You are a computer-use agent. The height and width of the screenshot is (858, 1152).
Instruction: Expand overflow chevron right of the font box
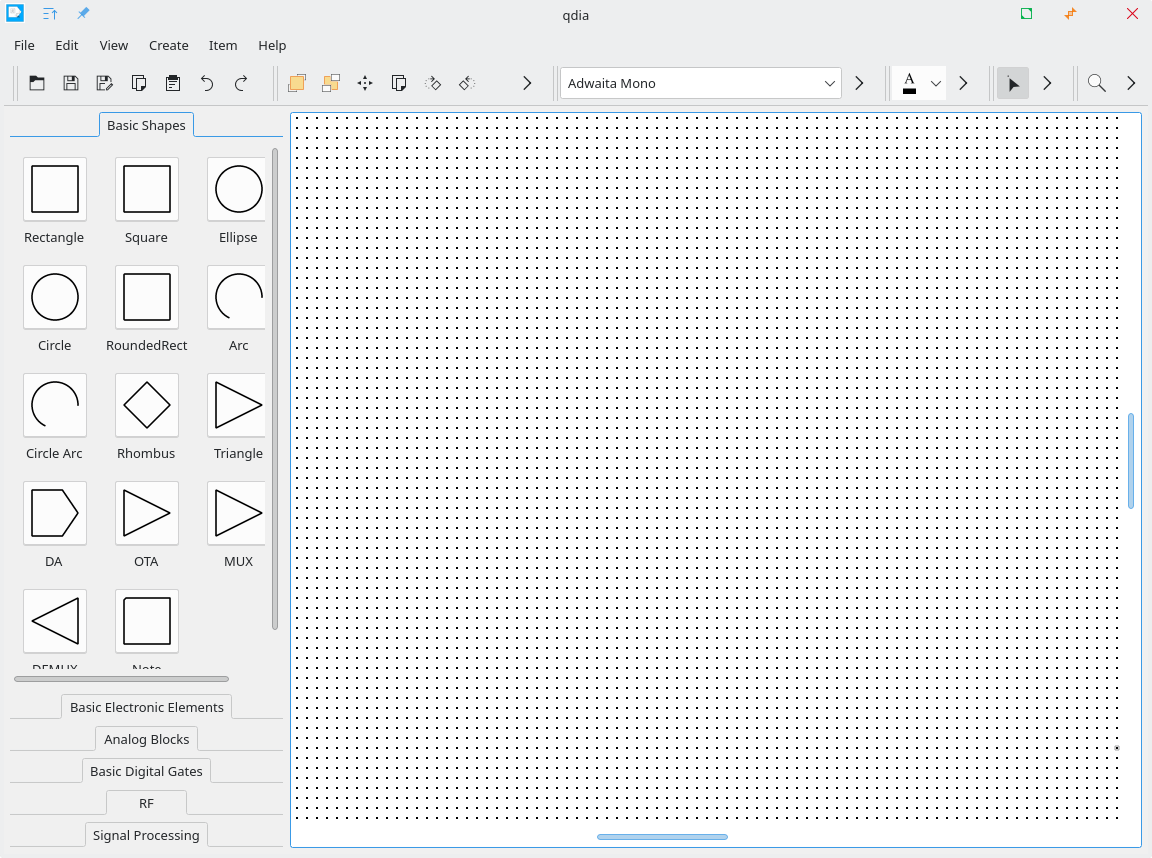tap(859, 83)
